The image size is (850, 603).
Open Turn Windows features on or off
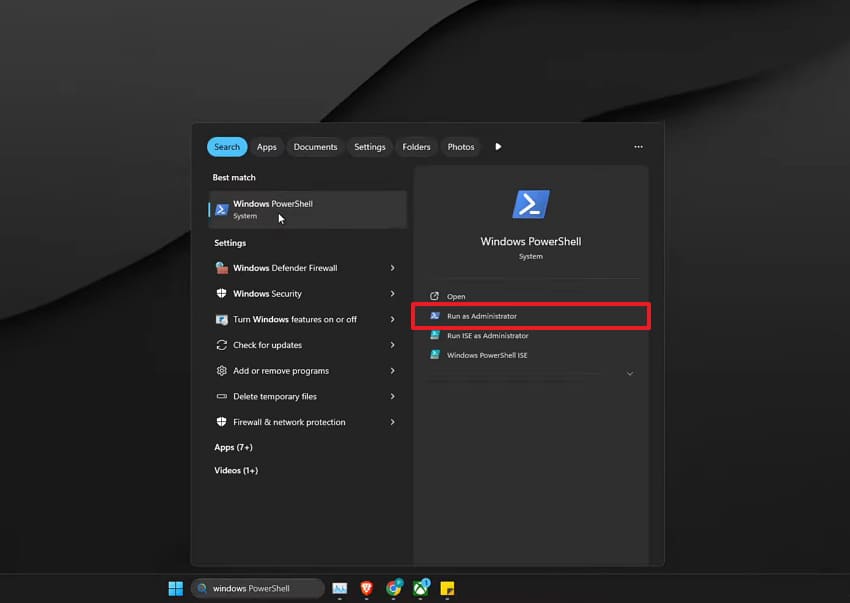point(308,319)
